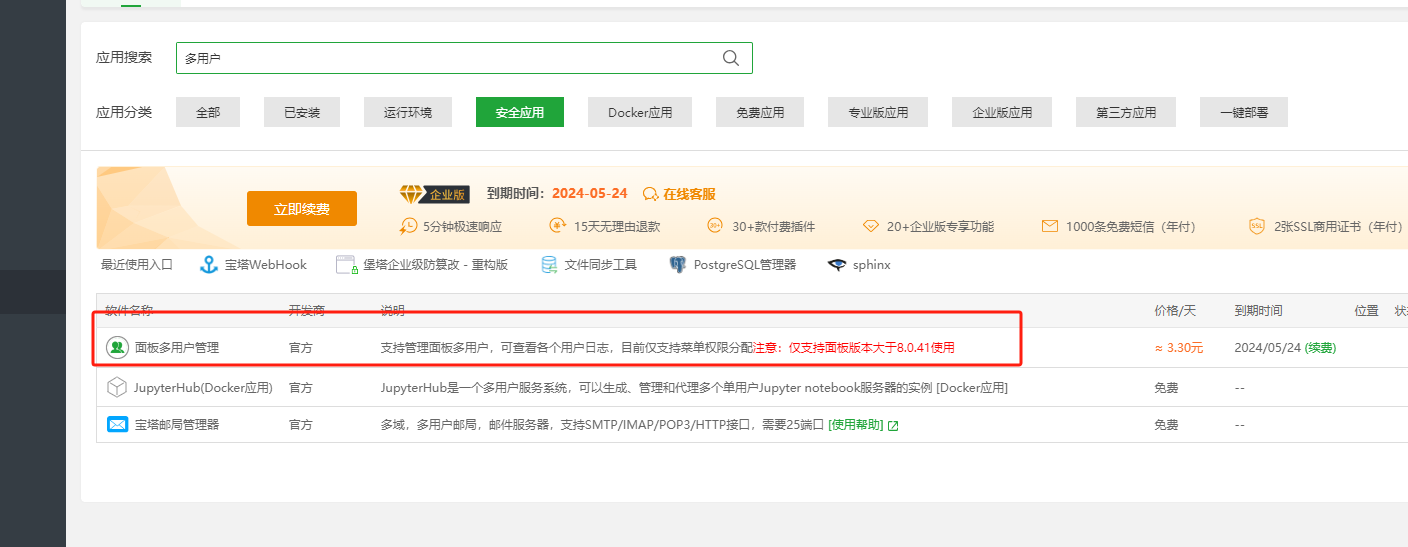Click the JupyterHub description text

pyautogui.click(x=694, y=387)
